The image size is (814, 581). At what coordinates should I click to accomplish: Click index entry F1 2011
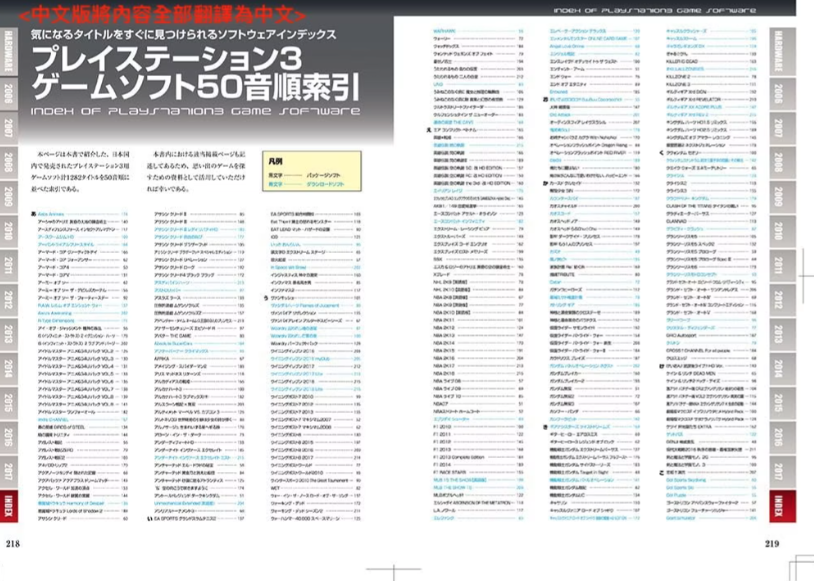(x=442, y=435)
